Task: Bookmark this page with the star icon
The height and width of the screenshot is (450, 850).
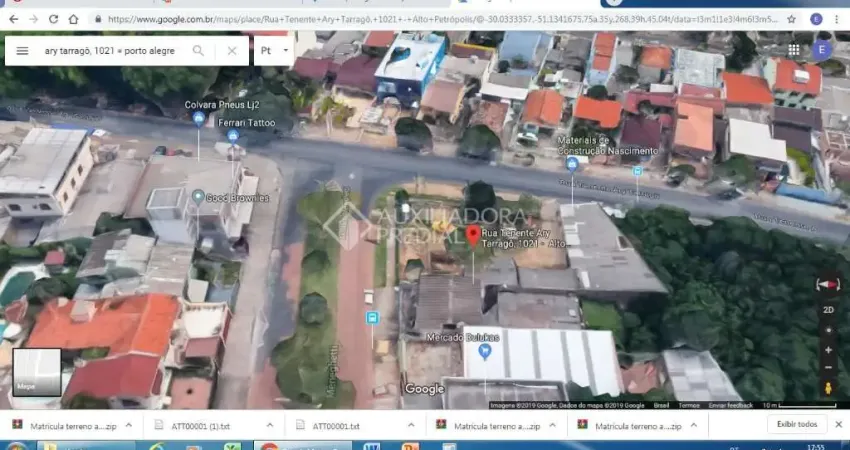Action: coord(791,20)
